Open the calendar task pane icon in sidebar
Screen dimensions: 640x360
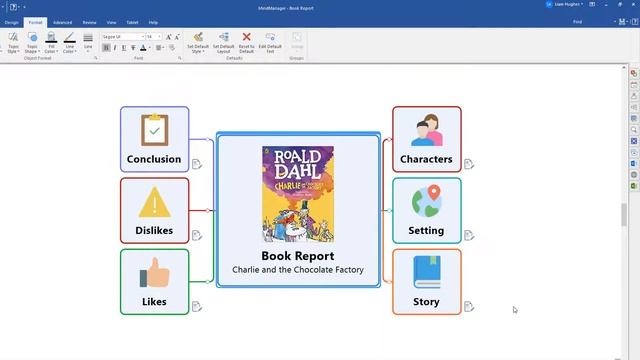click(x=634, y=85)
